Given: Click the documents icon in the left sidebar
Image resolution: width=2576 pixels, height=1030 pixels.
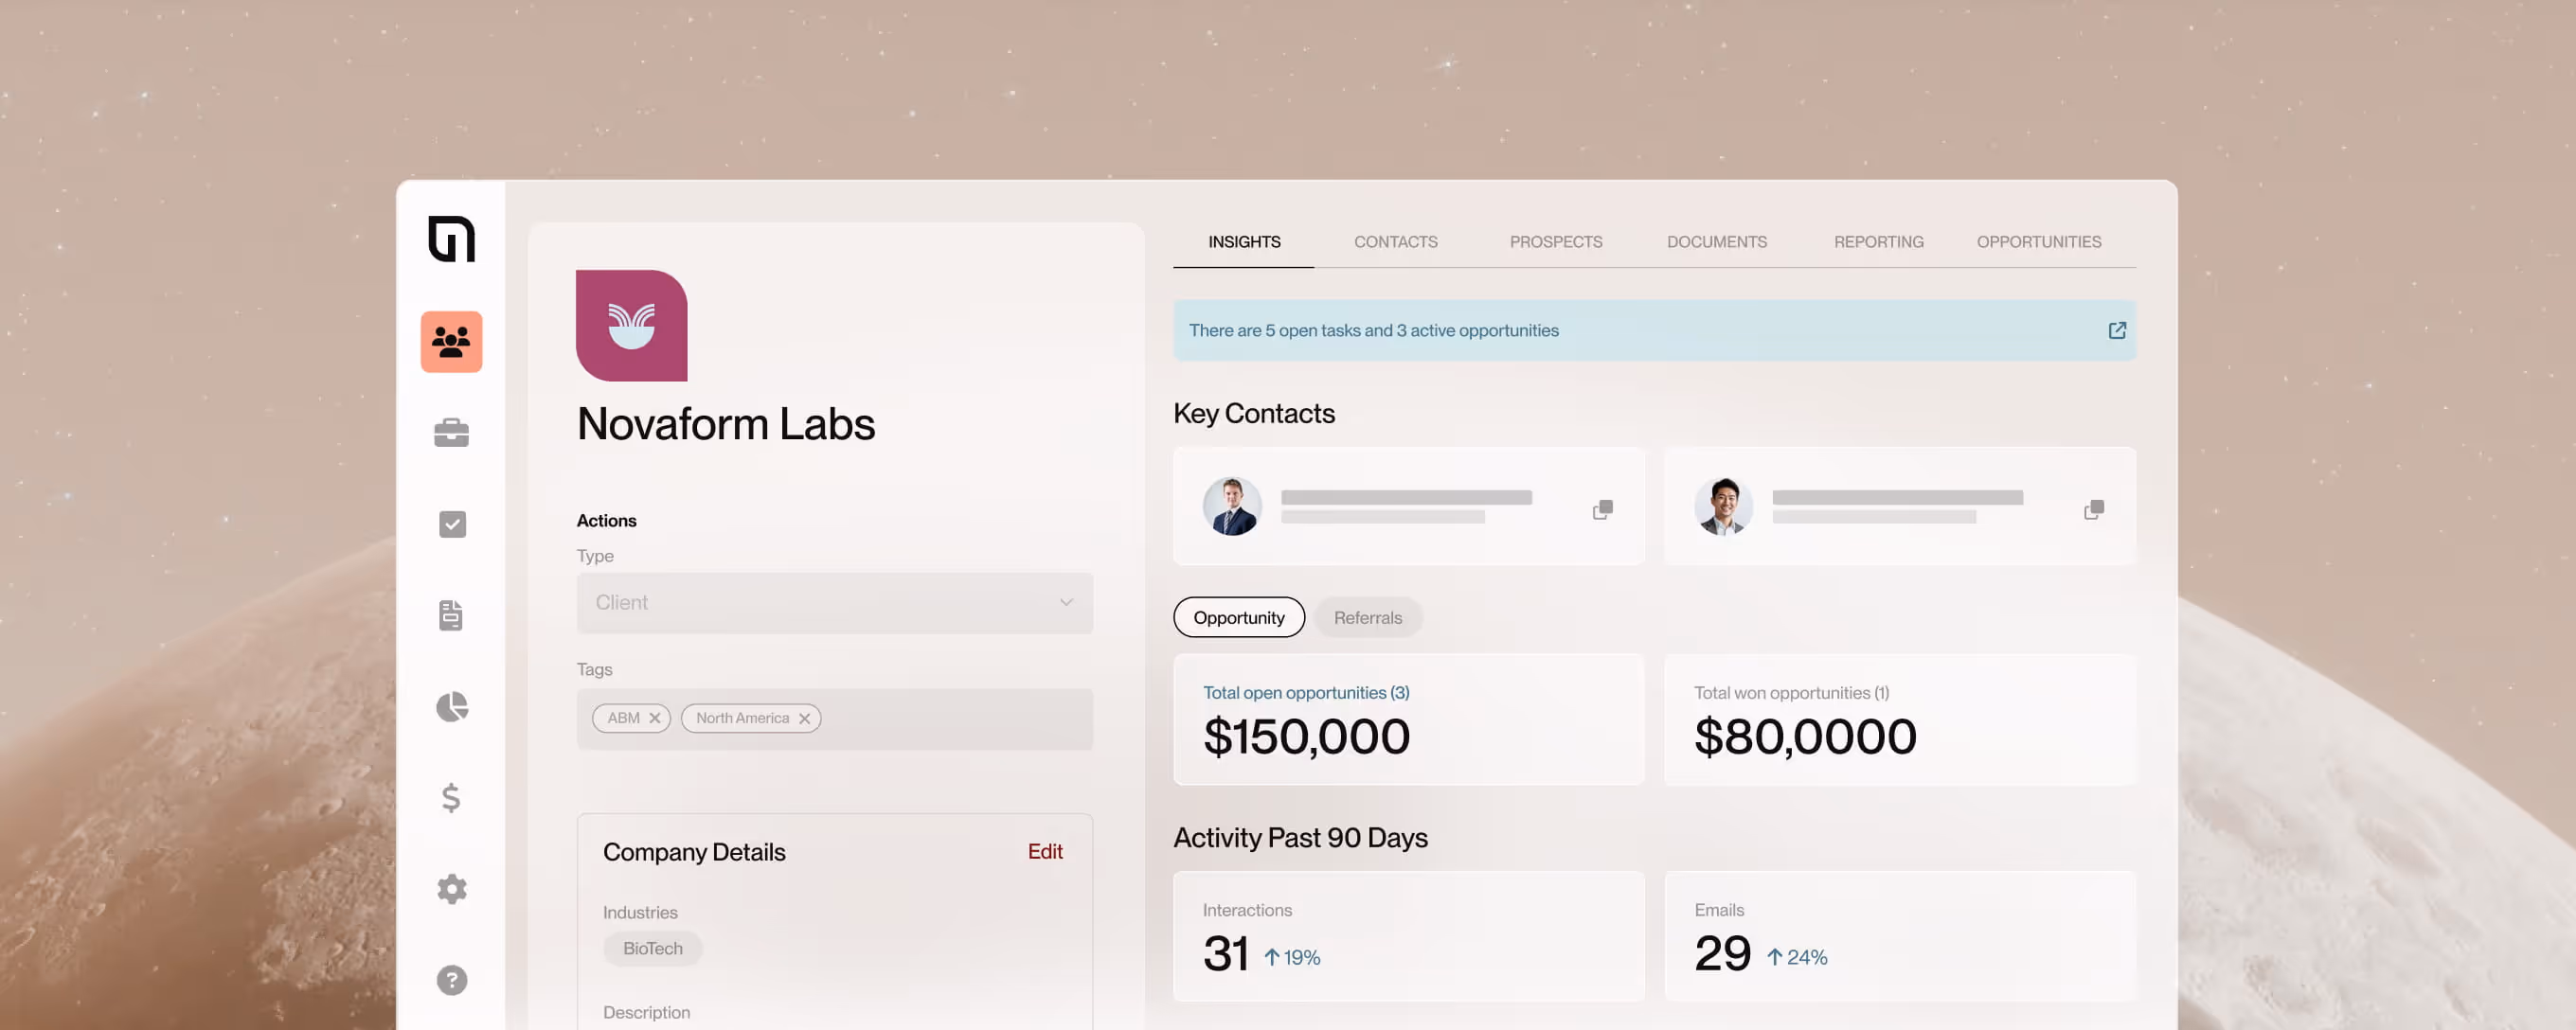Looking at the screenshot, I should pos(452,615).
